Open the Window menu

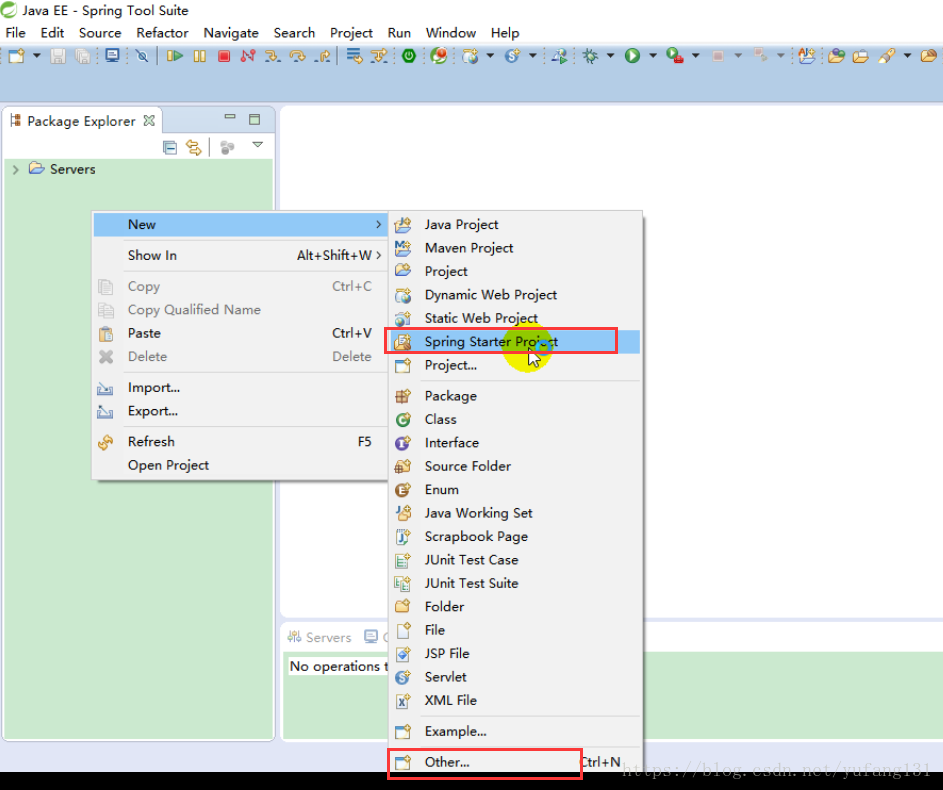point(451,32)
